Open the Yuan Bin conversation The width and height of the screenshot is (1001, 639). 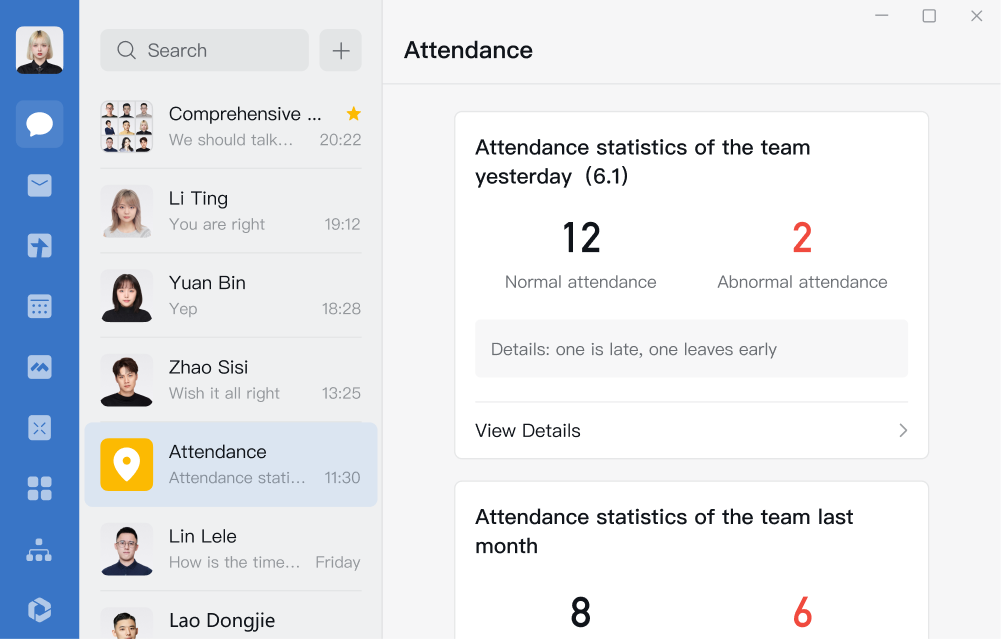click(x=231, y=295)
